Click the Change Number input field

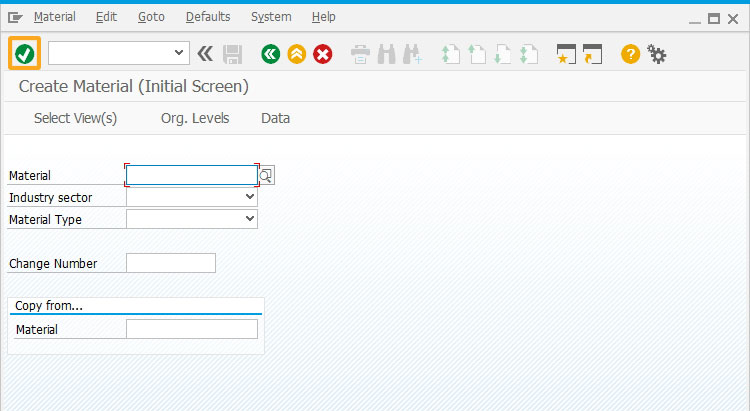coord(171,263)
